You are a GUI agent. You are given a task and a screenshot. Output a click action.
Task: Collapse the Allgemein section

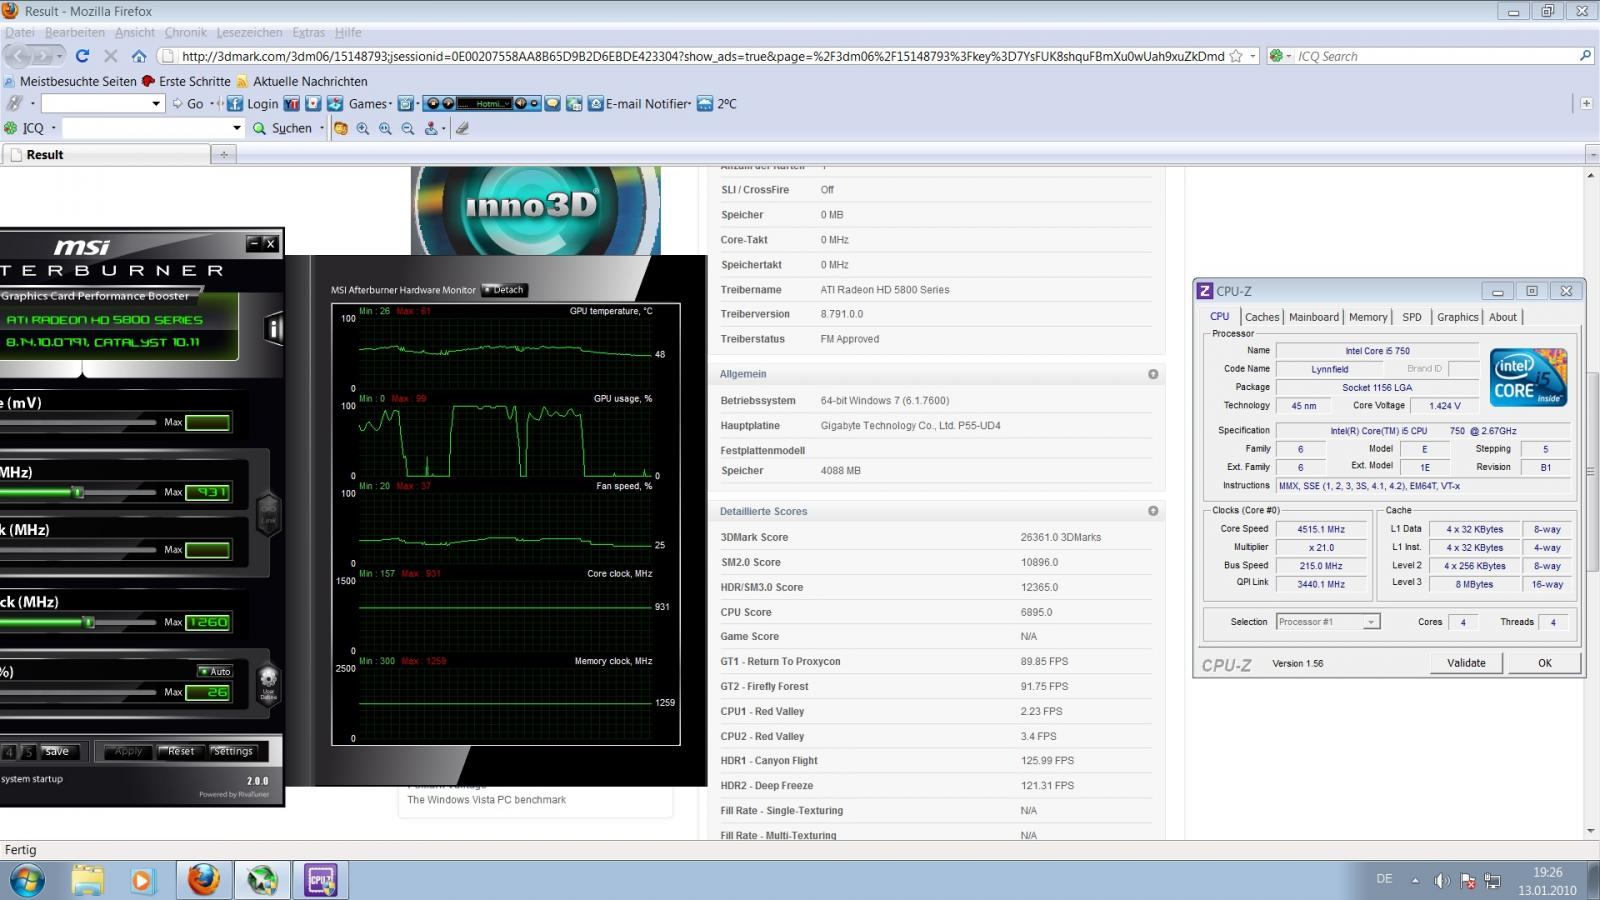[x=1153, y=374]
